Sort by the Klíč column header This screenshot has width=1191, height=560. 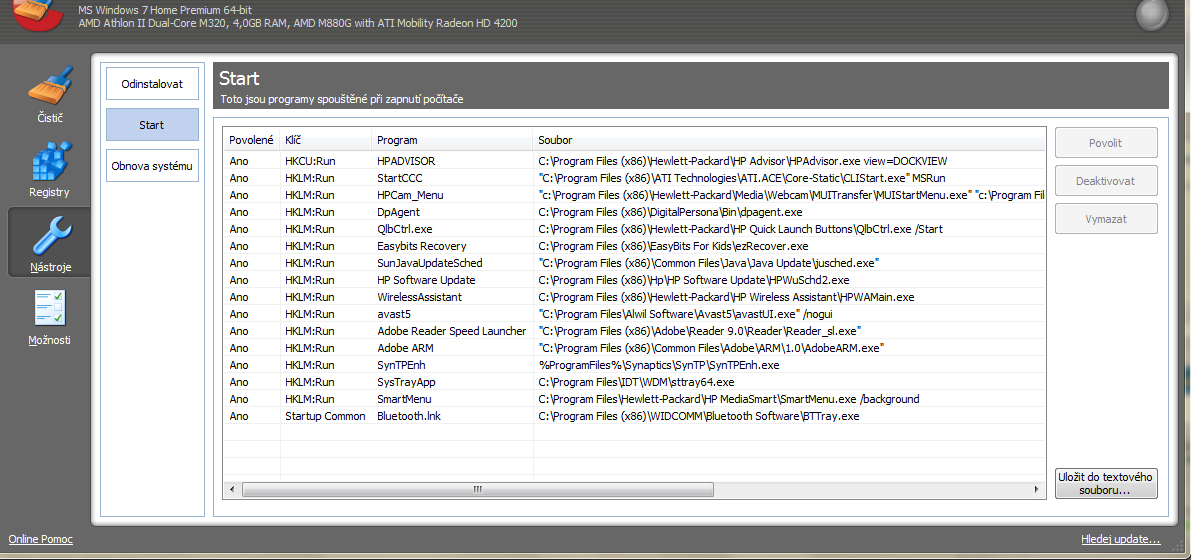[294, 140]
